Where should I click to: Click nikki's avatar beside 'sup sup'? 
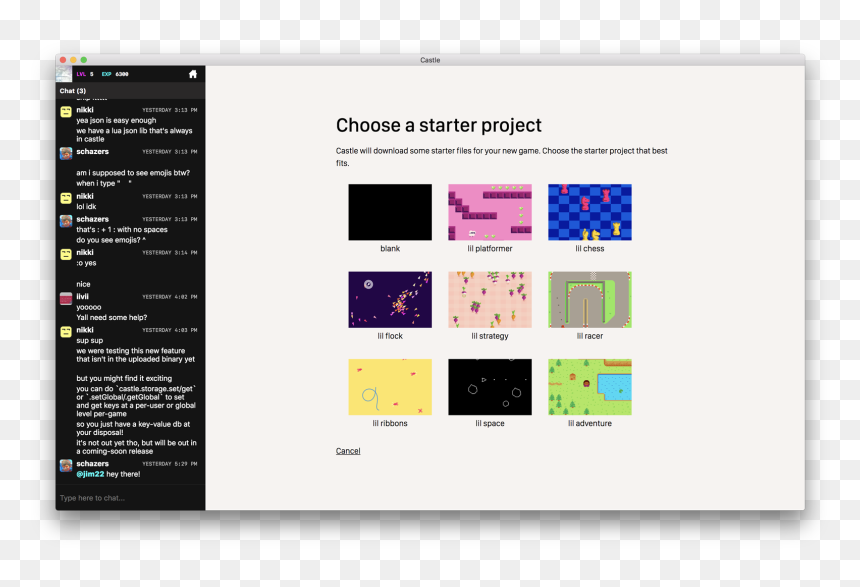(66, 332)
